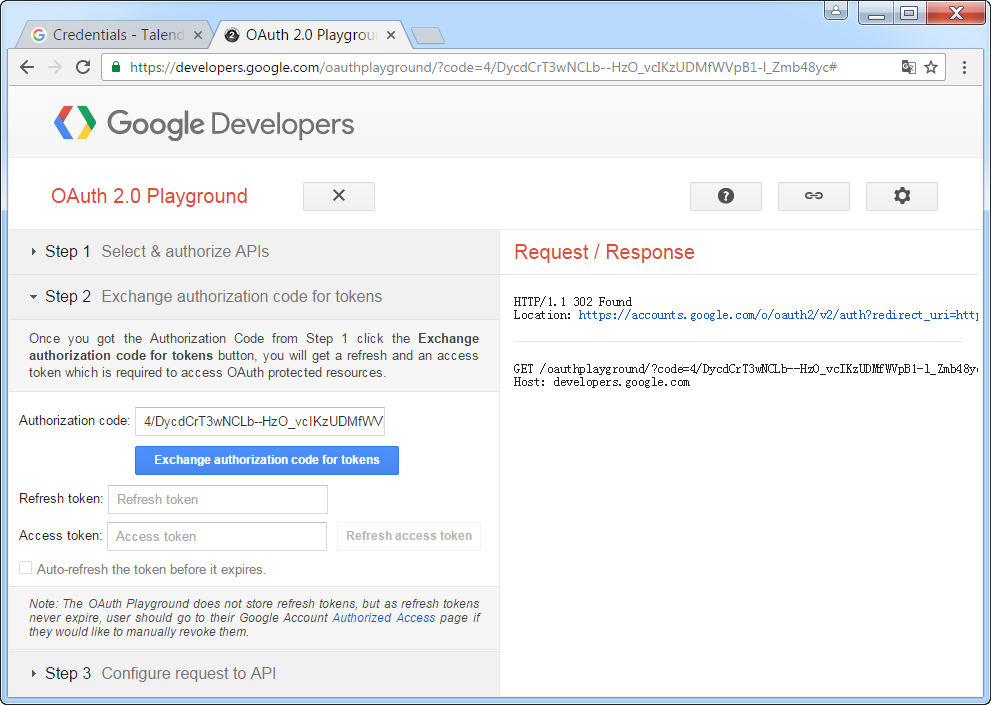Image resolution: width=991 pixels, height=705 pixels.
Task: Expand Step 3 Configure request to API
Action: coord(160,674)
